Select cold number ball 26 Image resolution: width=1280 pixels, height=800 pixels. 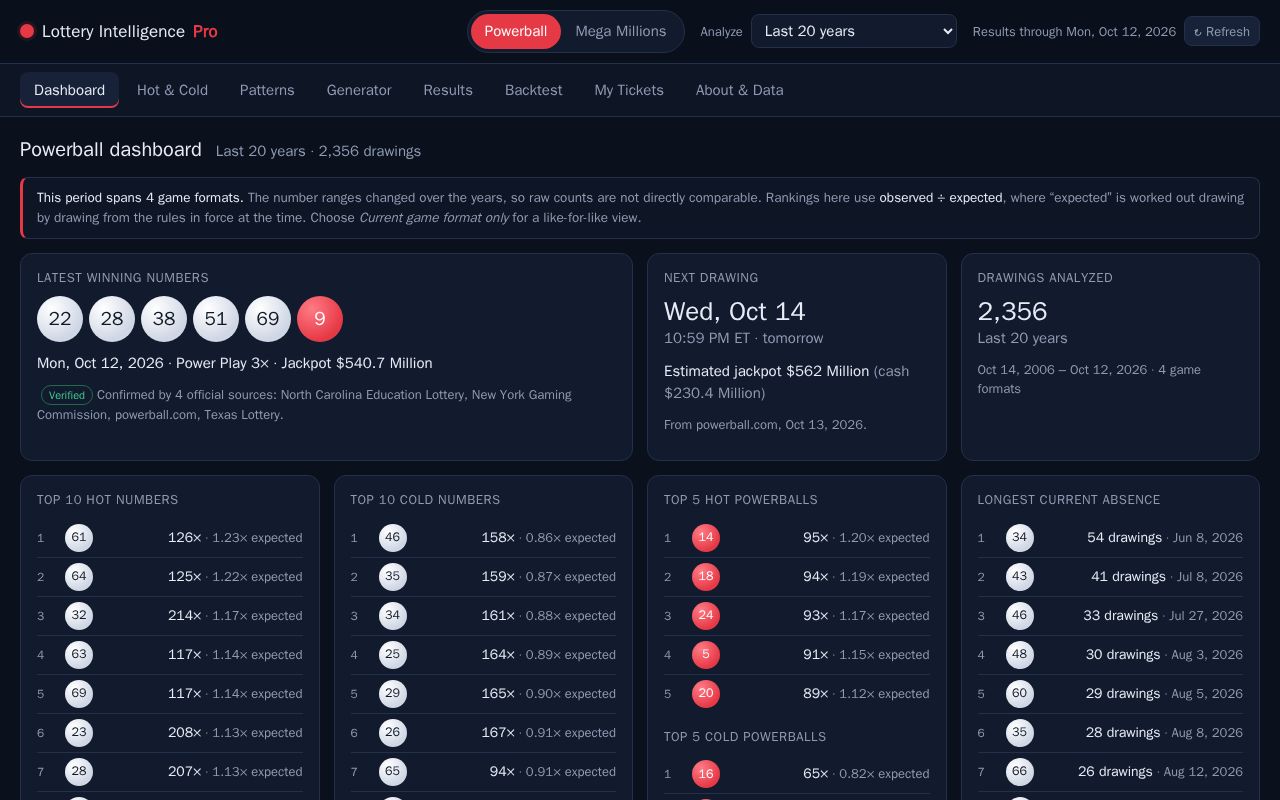393,733
